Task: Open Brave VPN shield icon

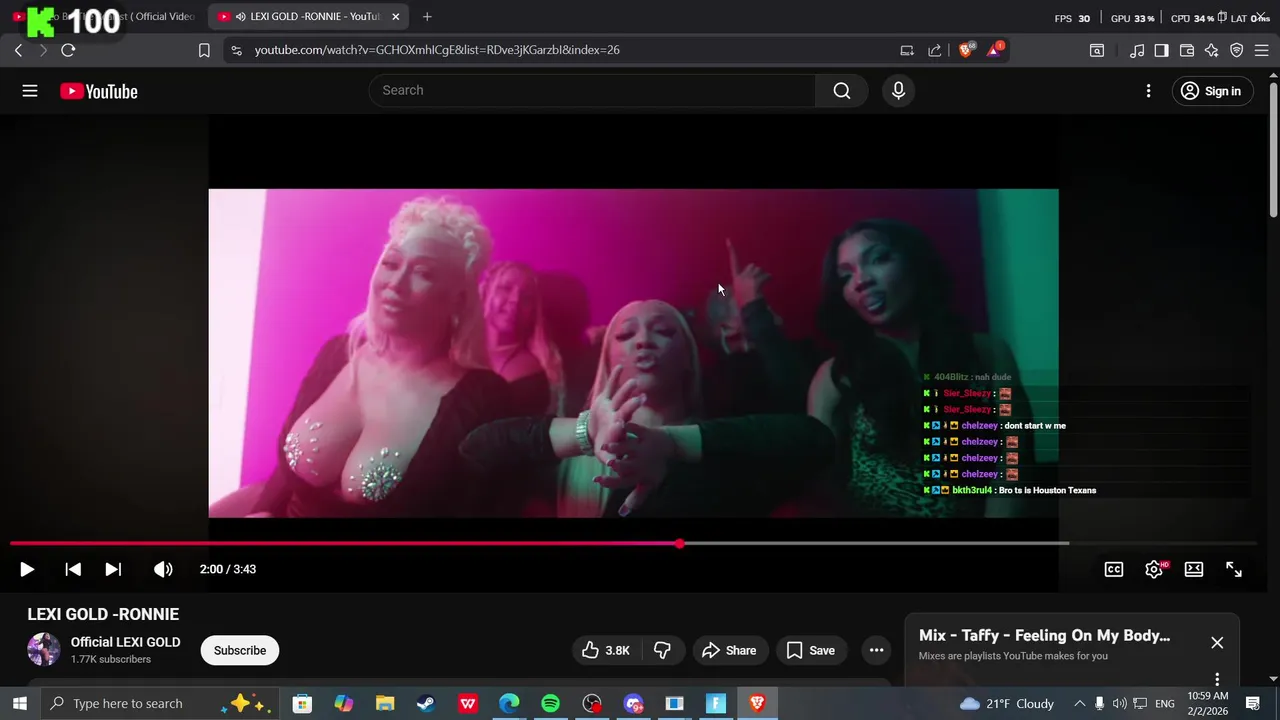Action: (x=1237, y=50)
